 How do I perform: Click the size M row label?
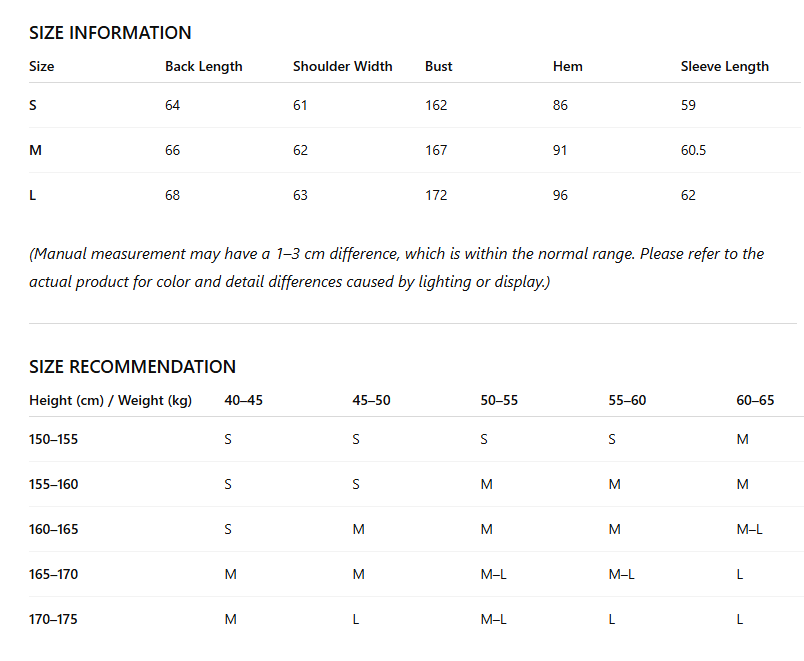(x=35, y=150)
